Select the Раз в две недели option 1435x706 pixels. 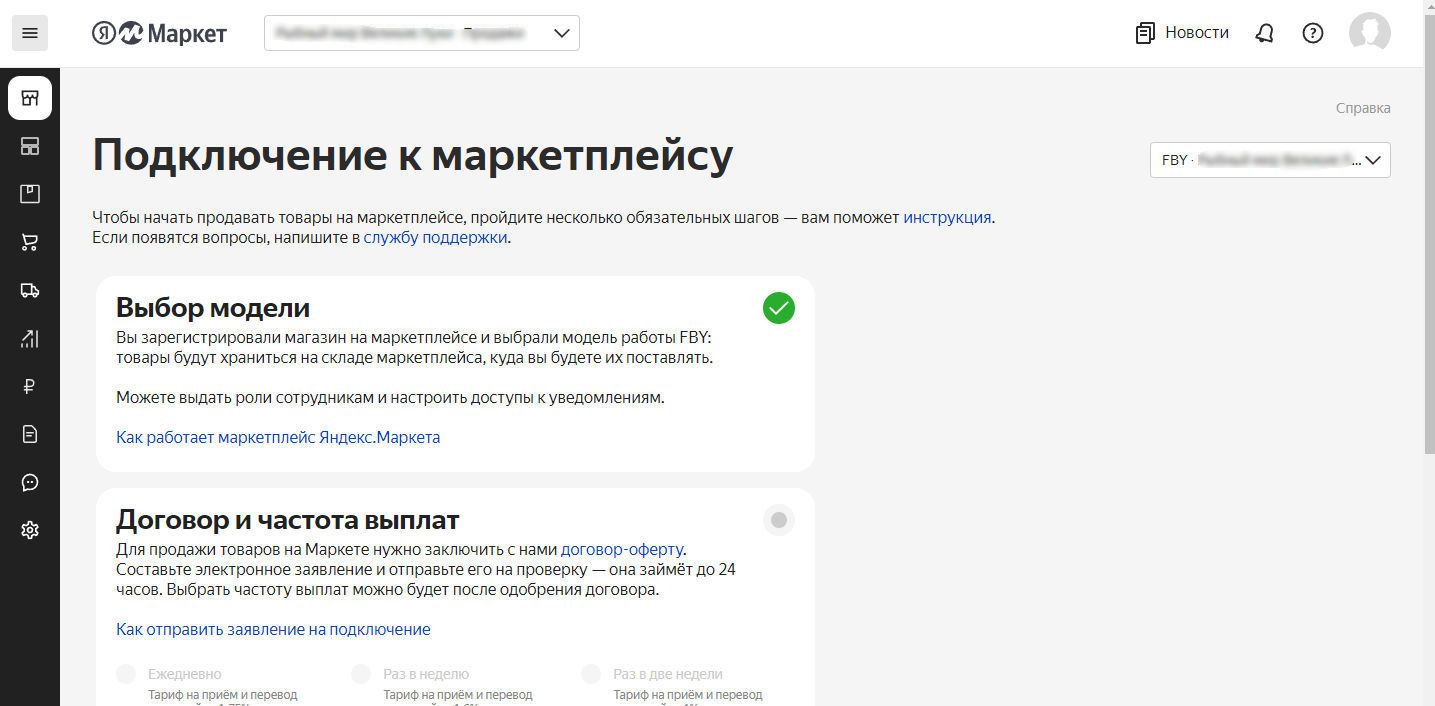(x=591, y=674)
